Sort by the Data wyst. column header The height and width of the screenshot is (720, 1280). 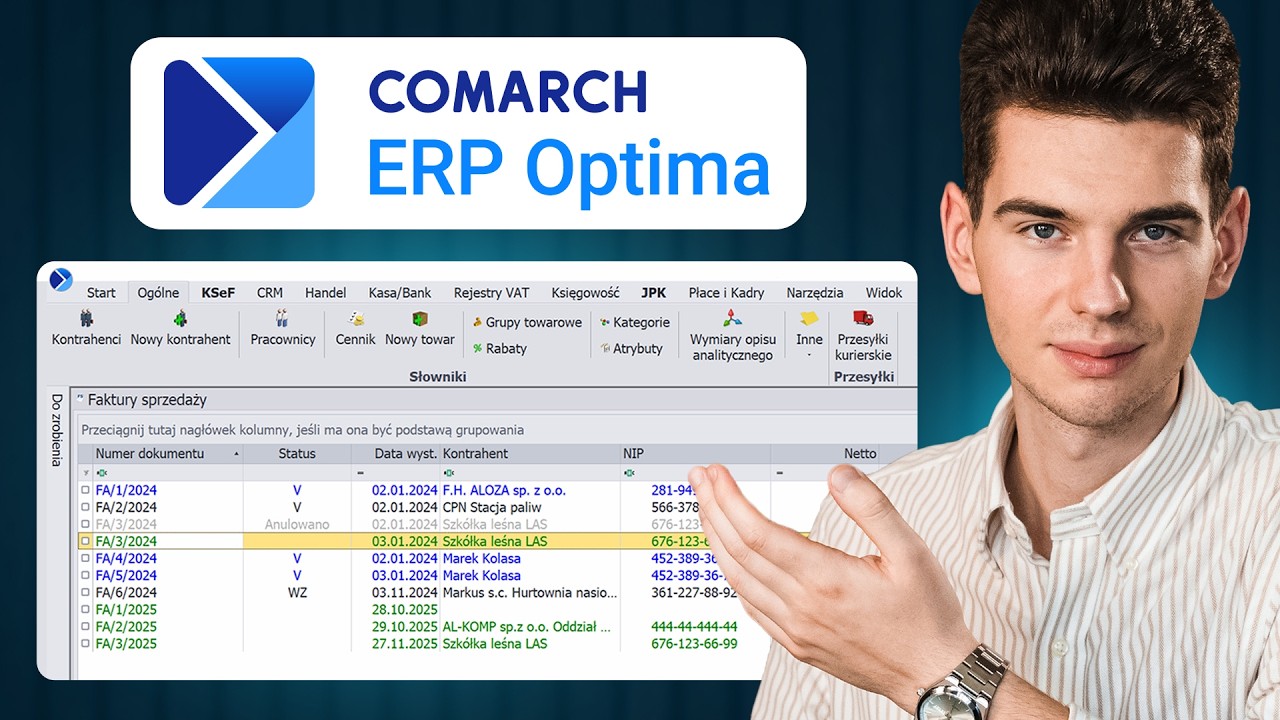(x=396, y=454)
